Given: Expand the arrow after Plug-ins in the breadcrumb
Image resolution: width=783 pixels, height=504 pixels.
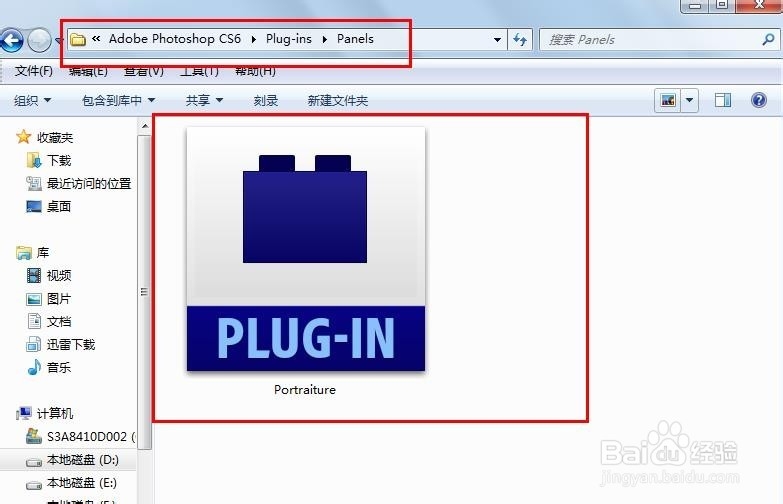Looking at the screenshot, I should point(325,39).
